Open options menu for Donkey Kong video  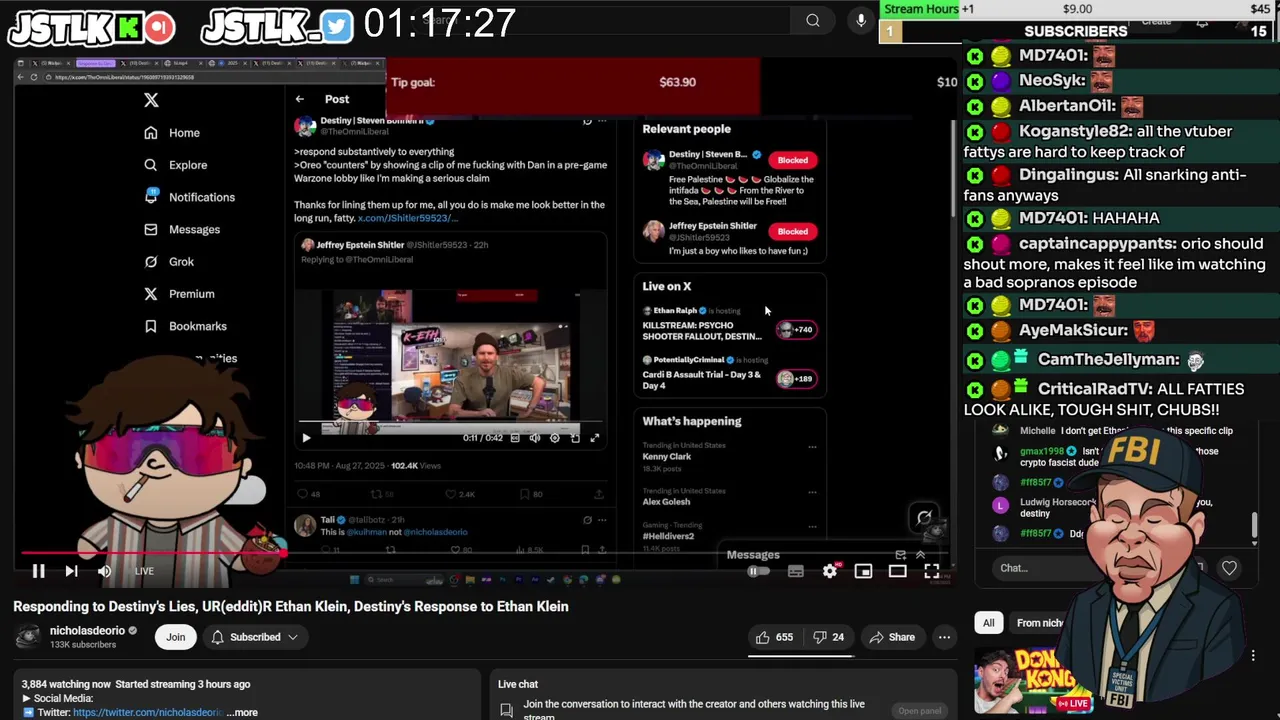pos(1253,656)
